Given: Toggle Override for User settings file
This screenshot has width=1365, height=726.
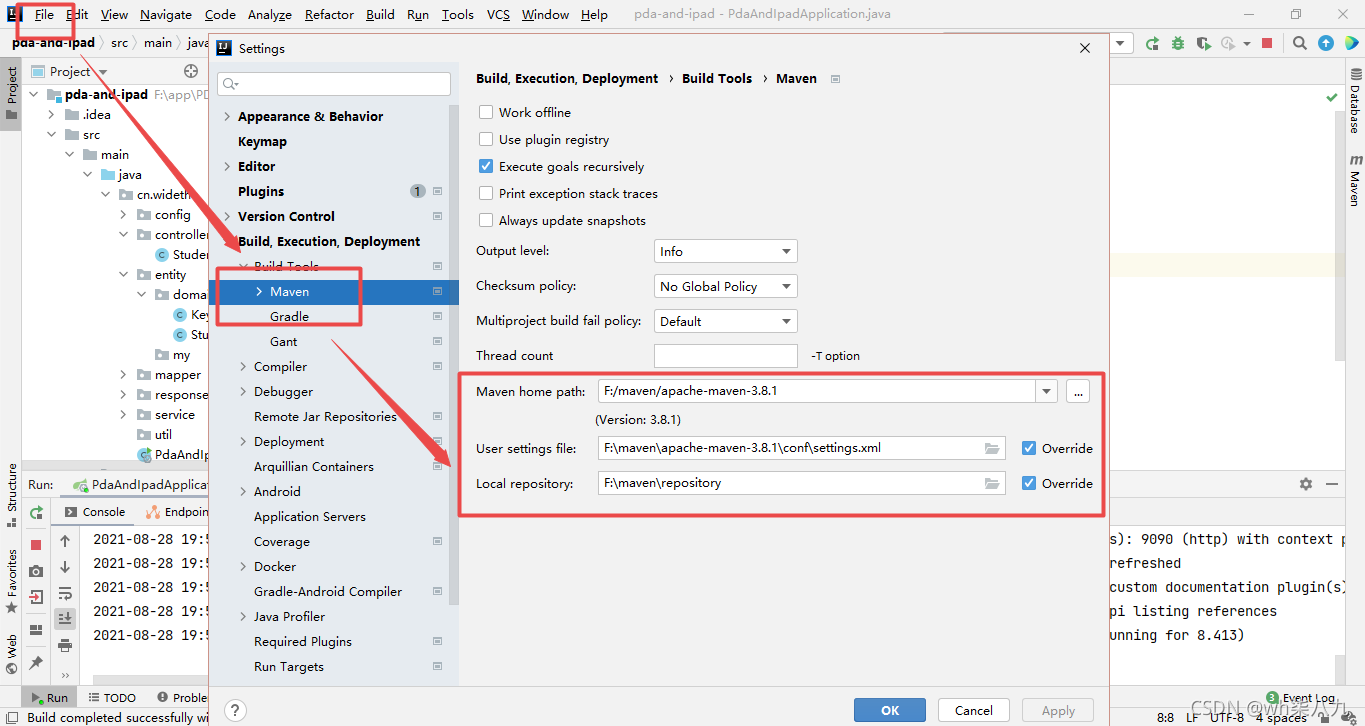Looking at the screenshot, I should click(x=1029, y=448).
